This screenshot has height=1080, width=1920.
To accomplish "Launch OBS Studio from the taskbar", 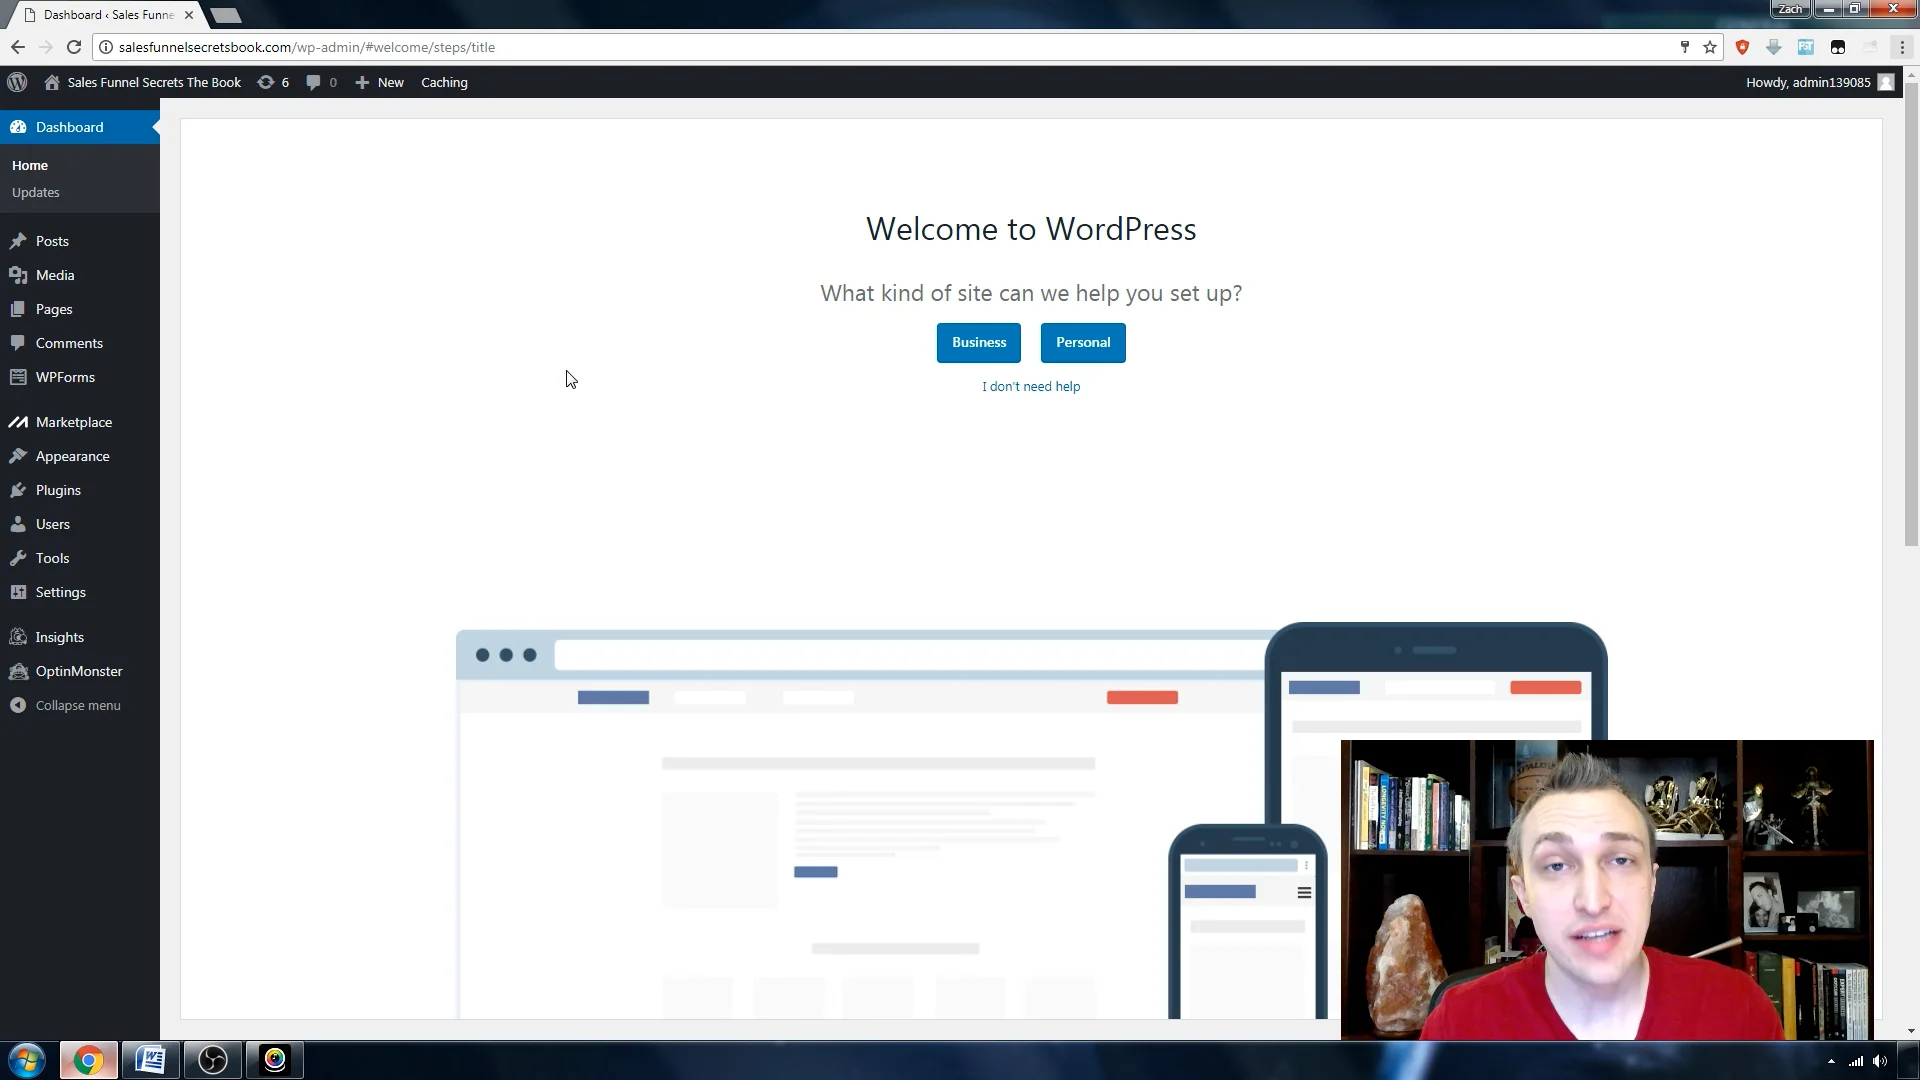I will (x=212, y=1060).
